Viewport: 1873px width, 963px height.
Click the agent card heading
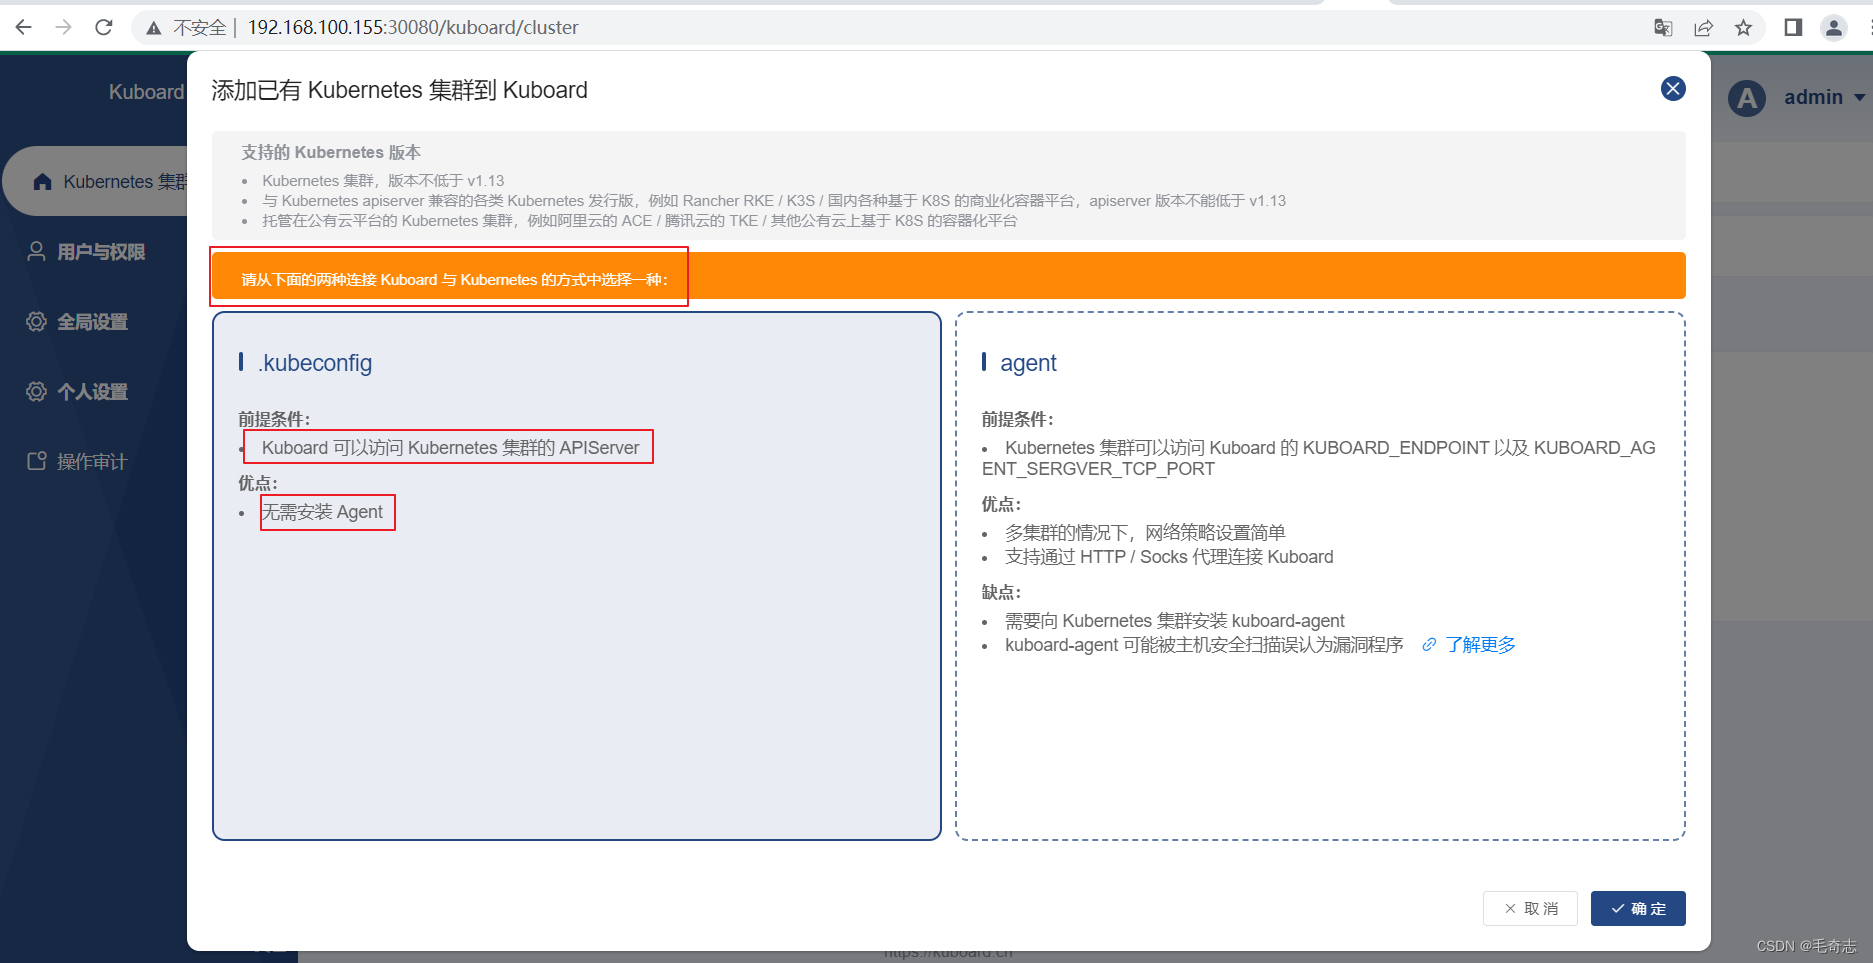[1028, 363]
